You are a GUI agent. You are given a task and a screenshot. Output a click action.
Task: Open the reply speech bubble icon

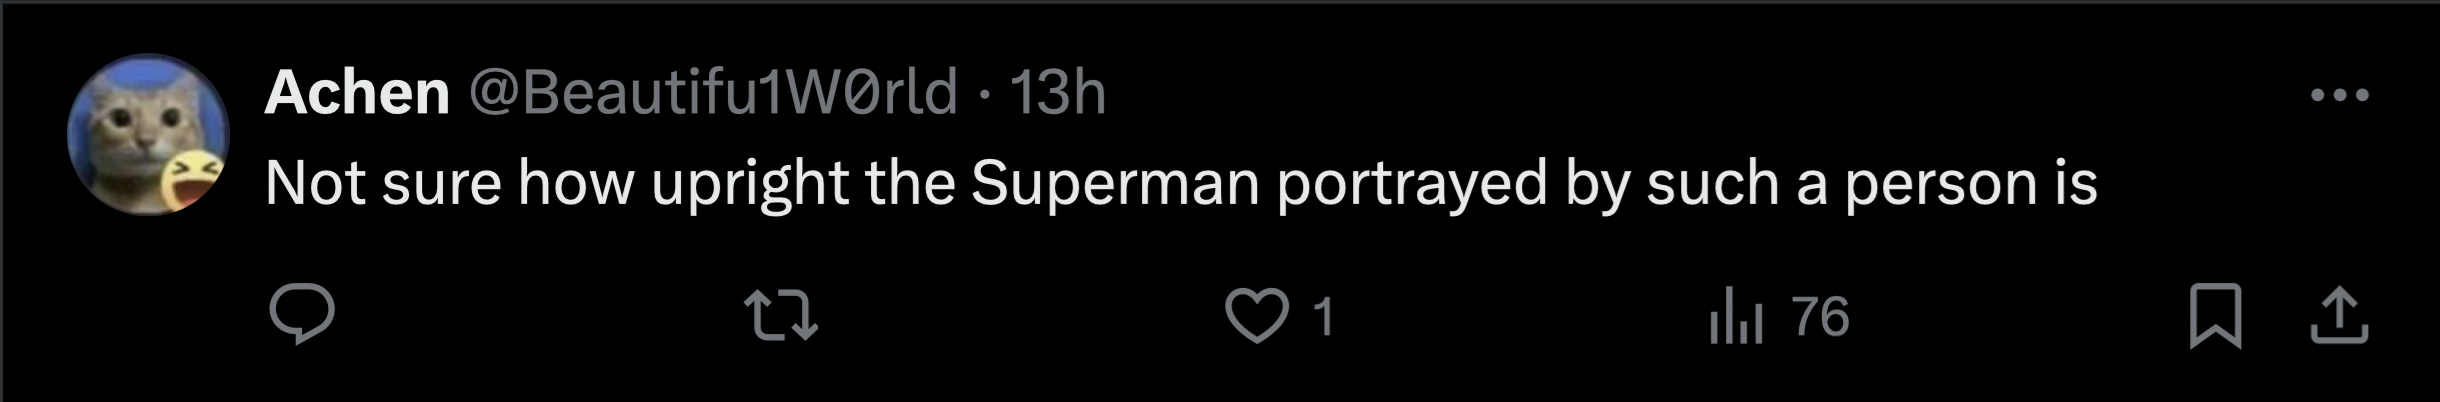click(x=301, y=314)
